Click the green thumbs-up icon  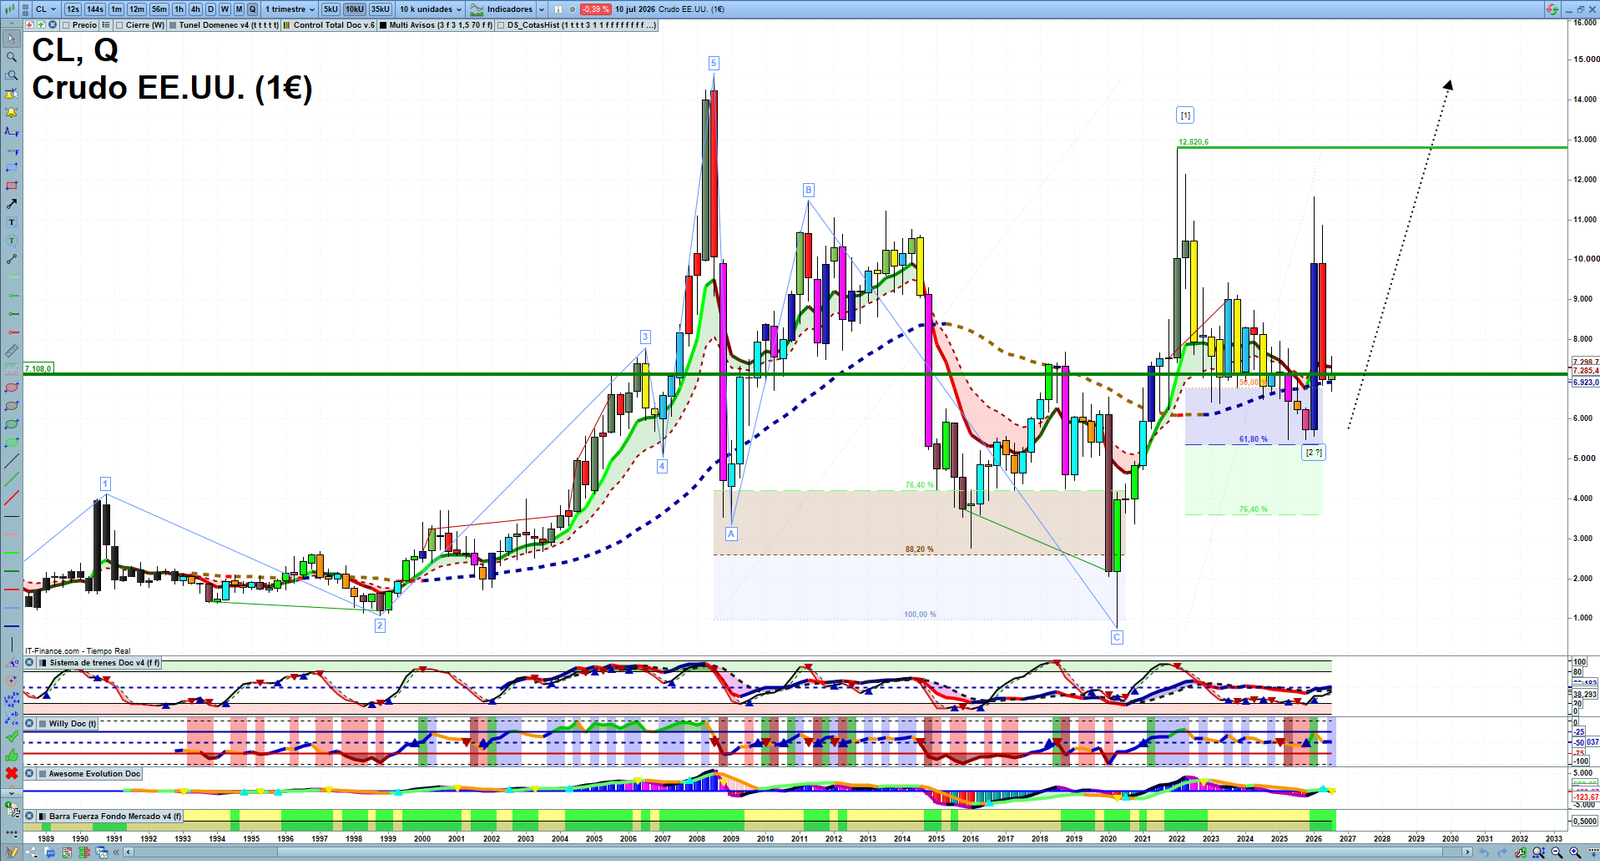(11, 755)
